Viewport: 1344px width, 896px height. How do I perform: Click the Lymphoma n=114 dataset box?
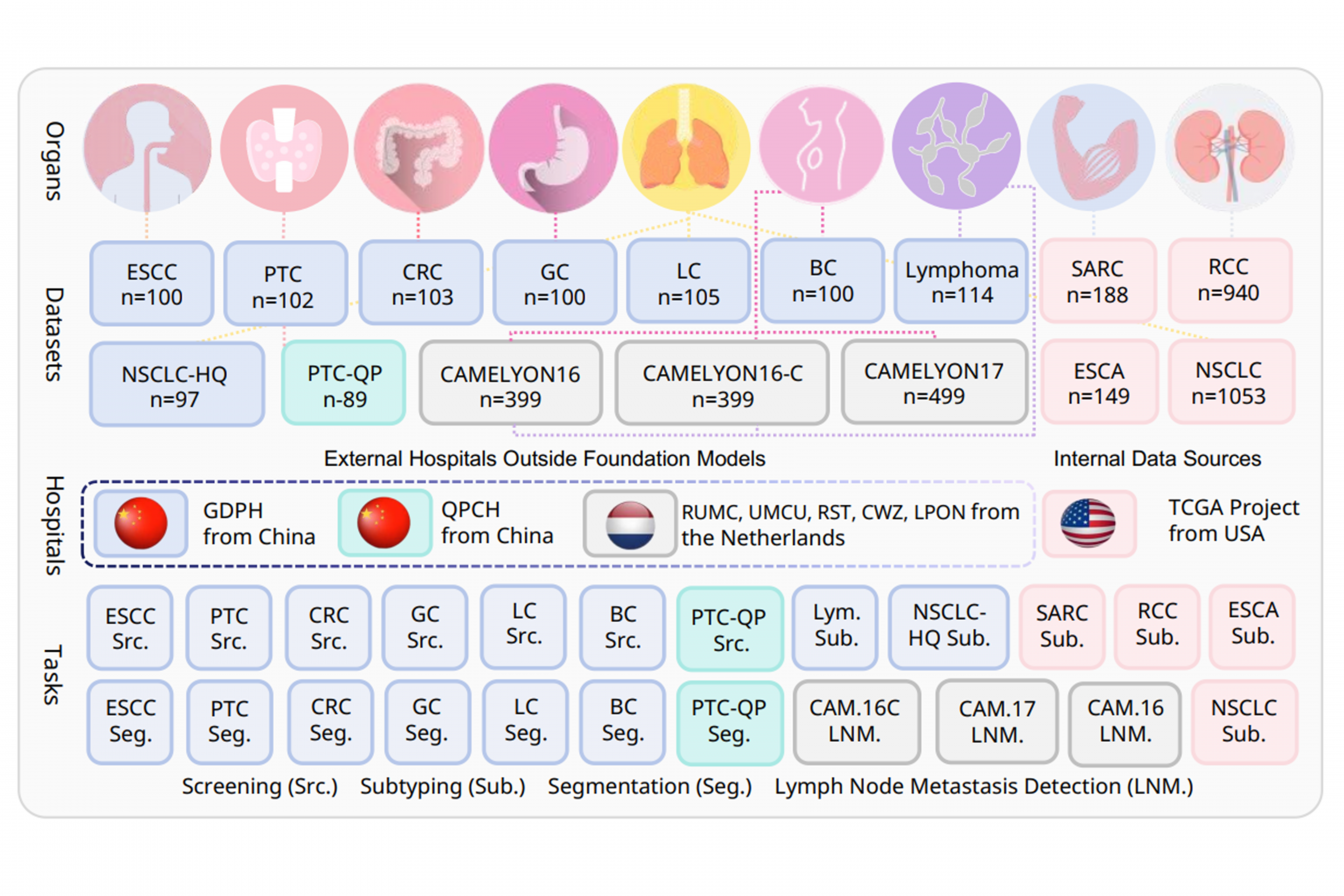(961, 281)
